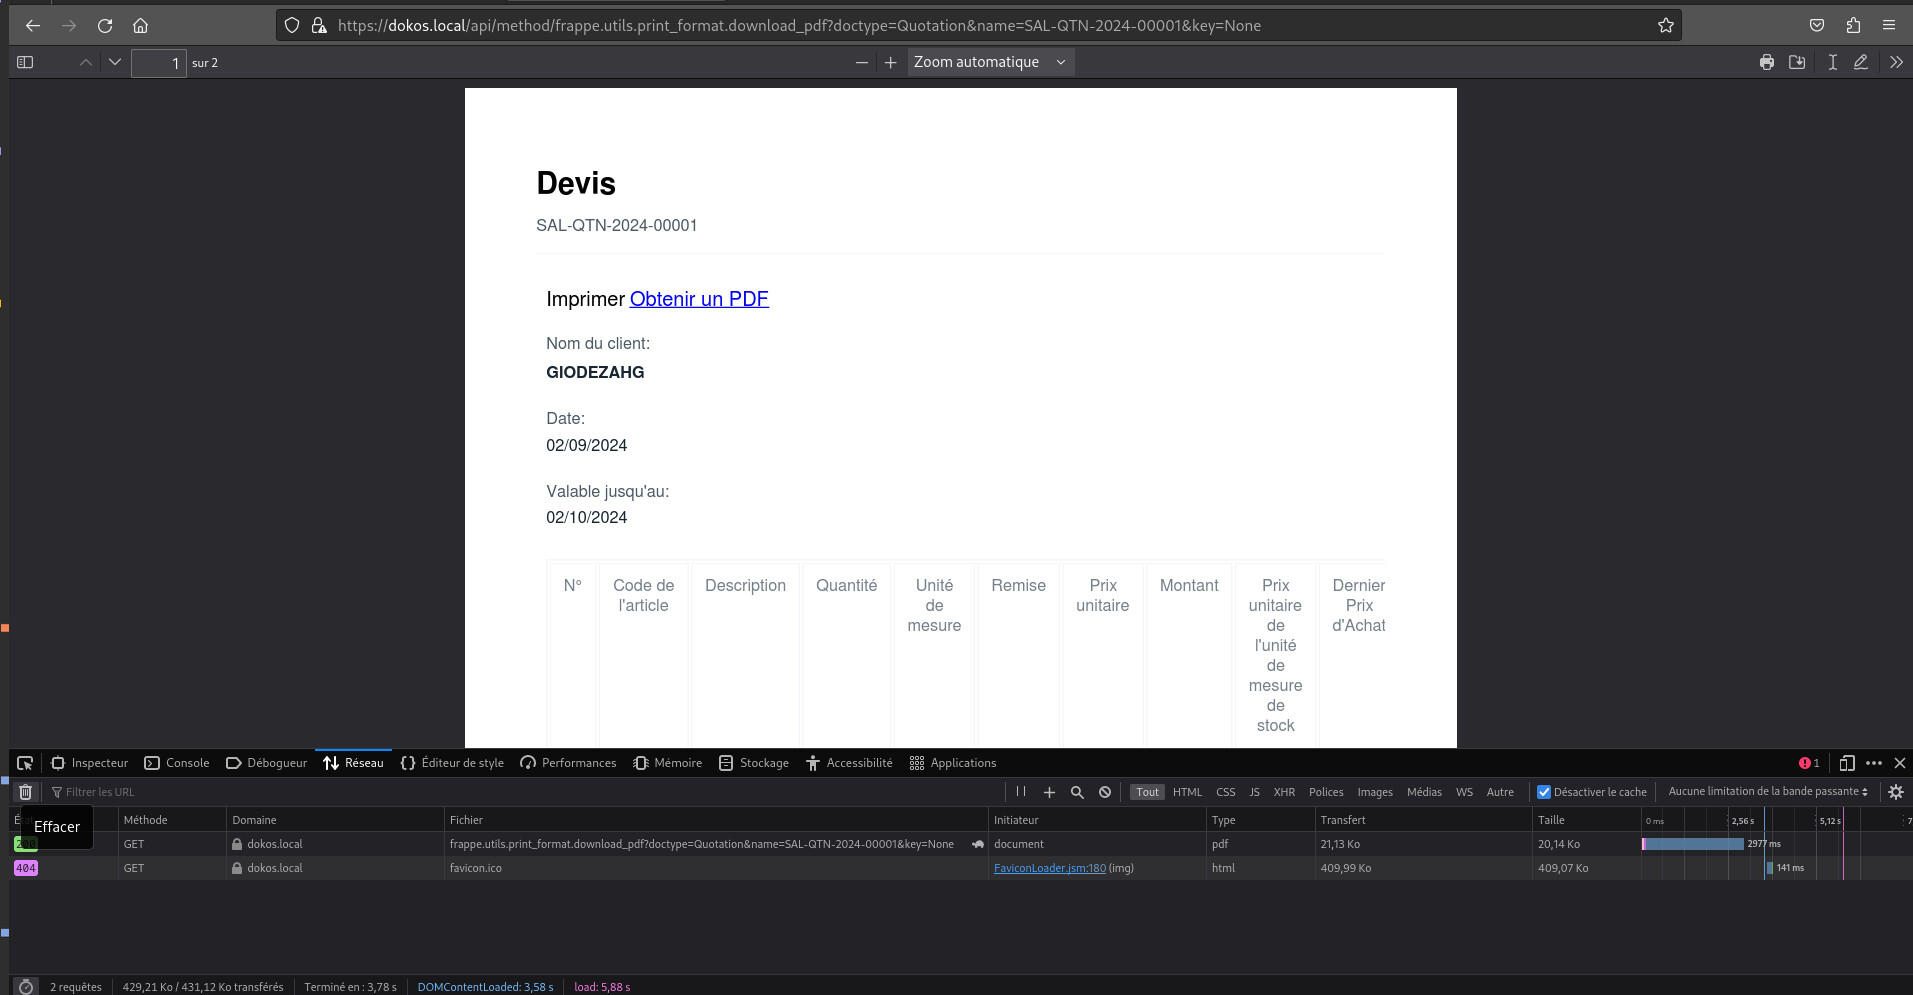This screenshot has height=995, width=1913.
Task: Zoom out the PDF
Action: click(862, 62)
